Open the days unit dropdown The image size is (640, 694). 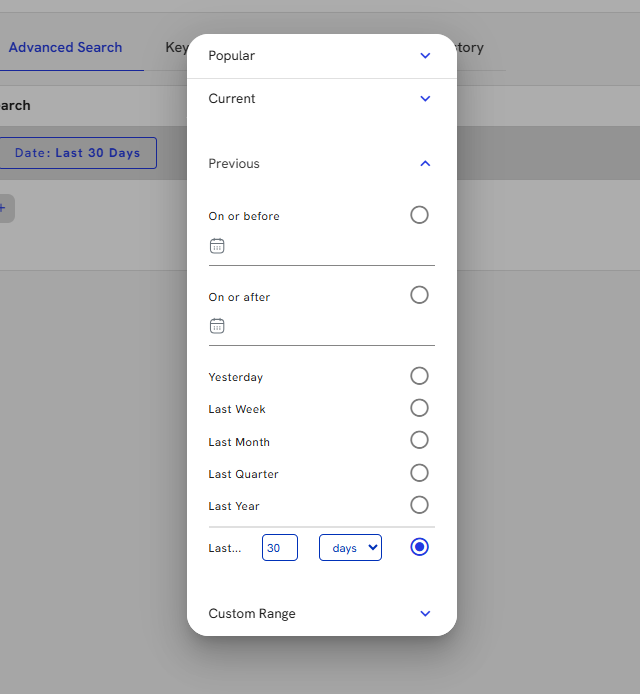[x=351, y=547]
